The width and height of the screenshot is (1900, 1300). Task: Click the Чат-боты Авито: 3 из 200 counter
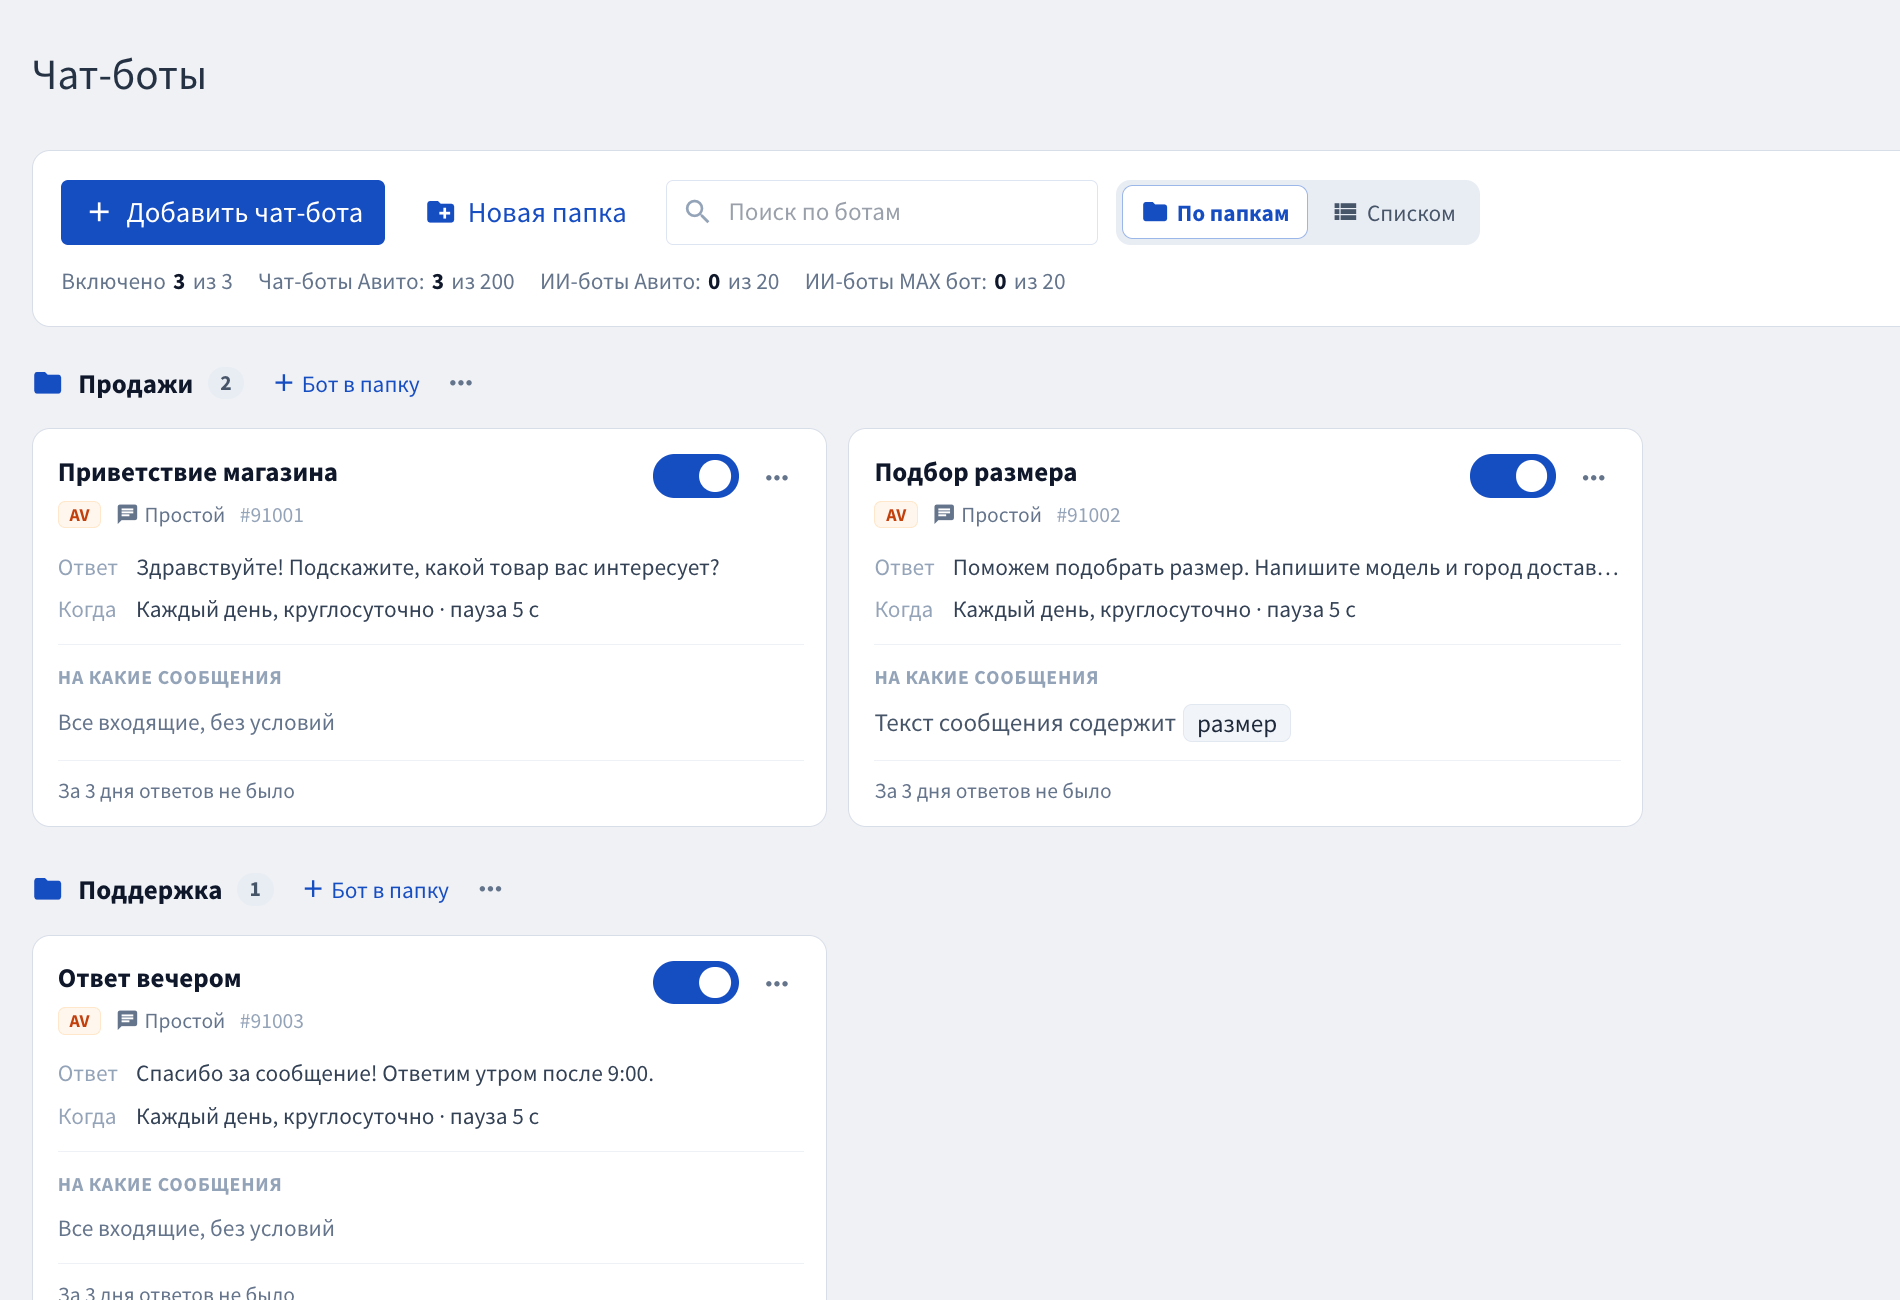pos(386,282)
